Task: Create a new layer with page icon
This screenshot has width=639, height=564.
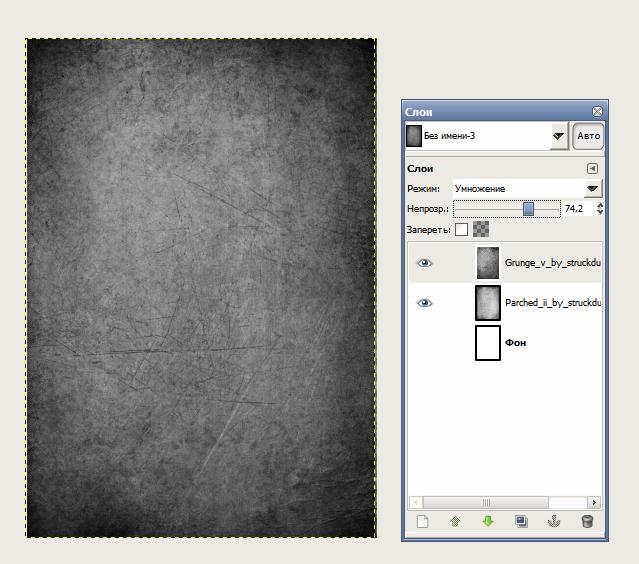Action: click(x=423, y=521)
